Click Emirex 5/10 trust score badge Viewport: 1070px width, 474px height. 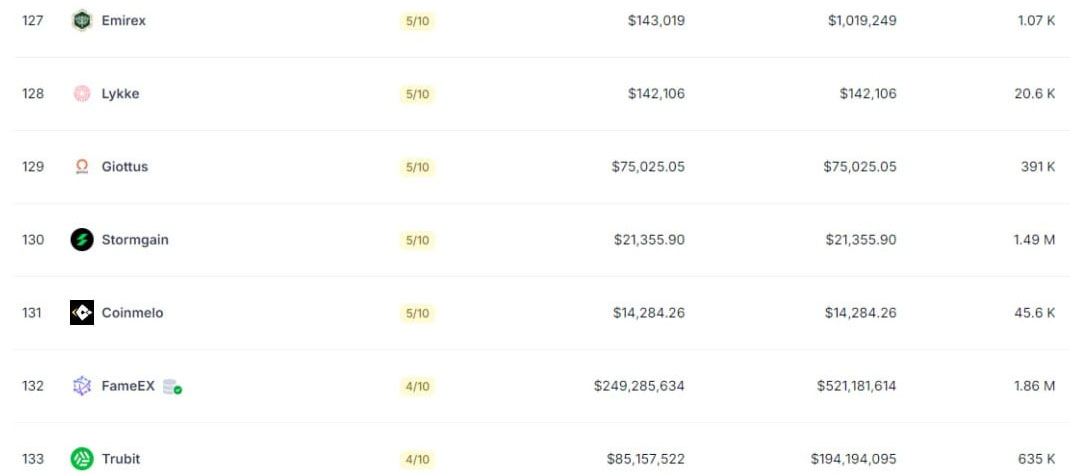(417, 21)
